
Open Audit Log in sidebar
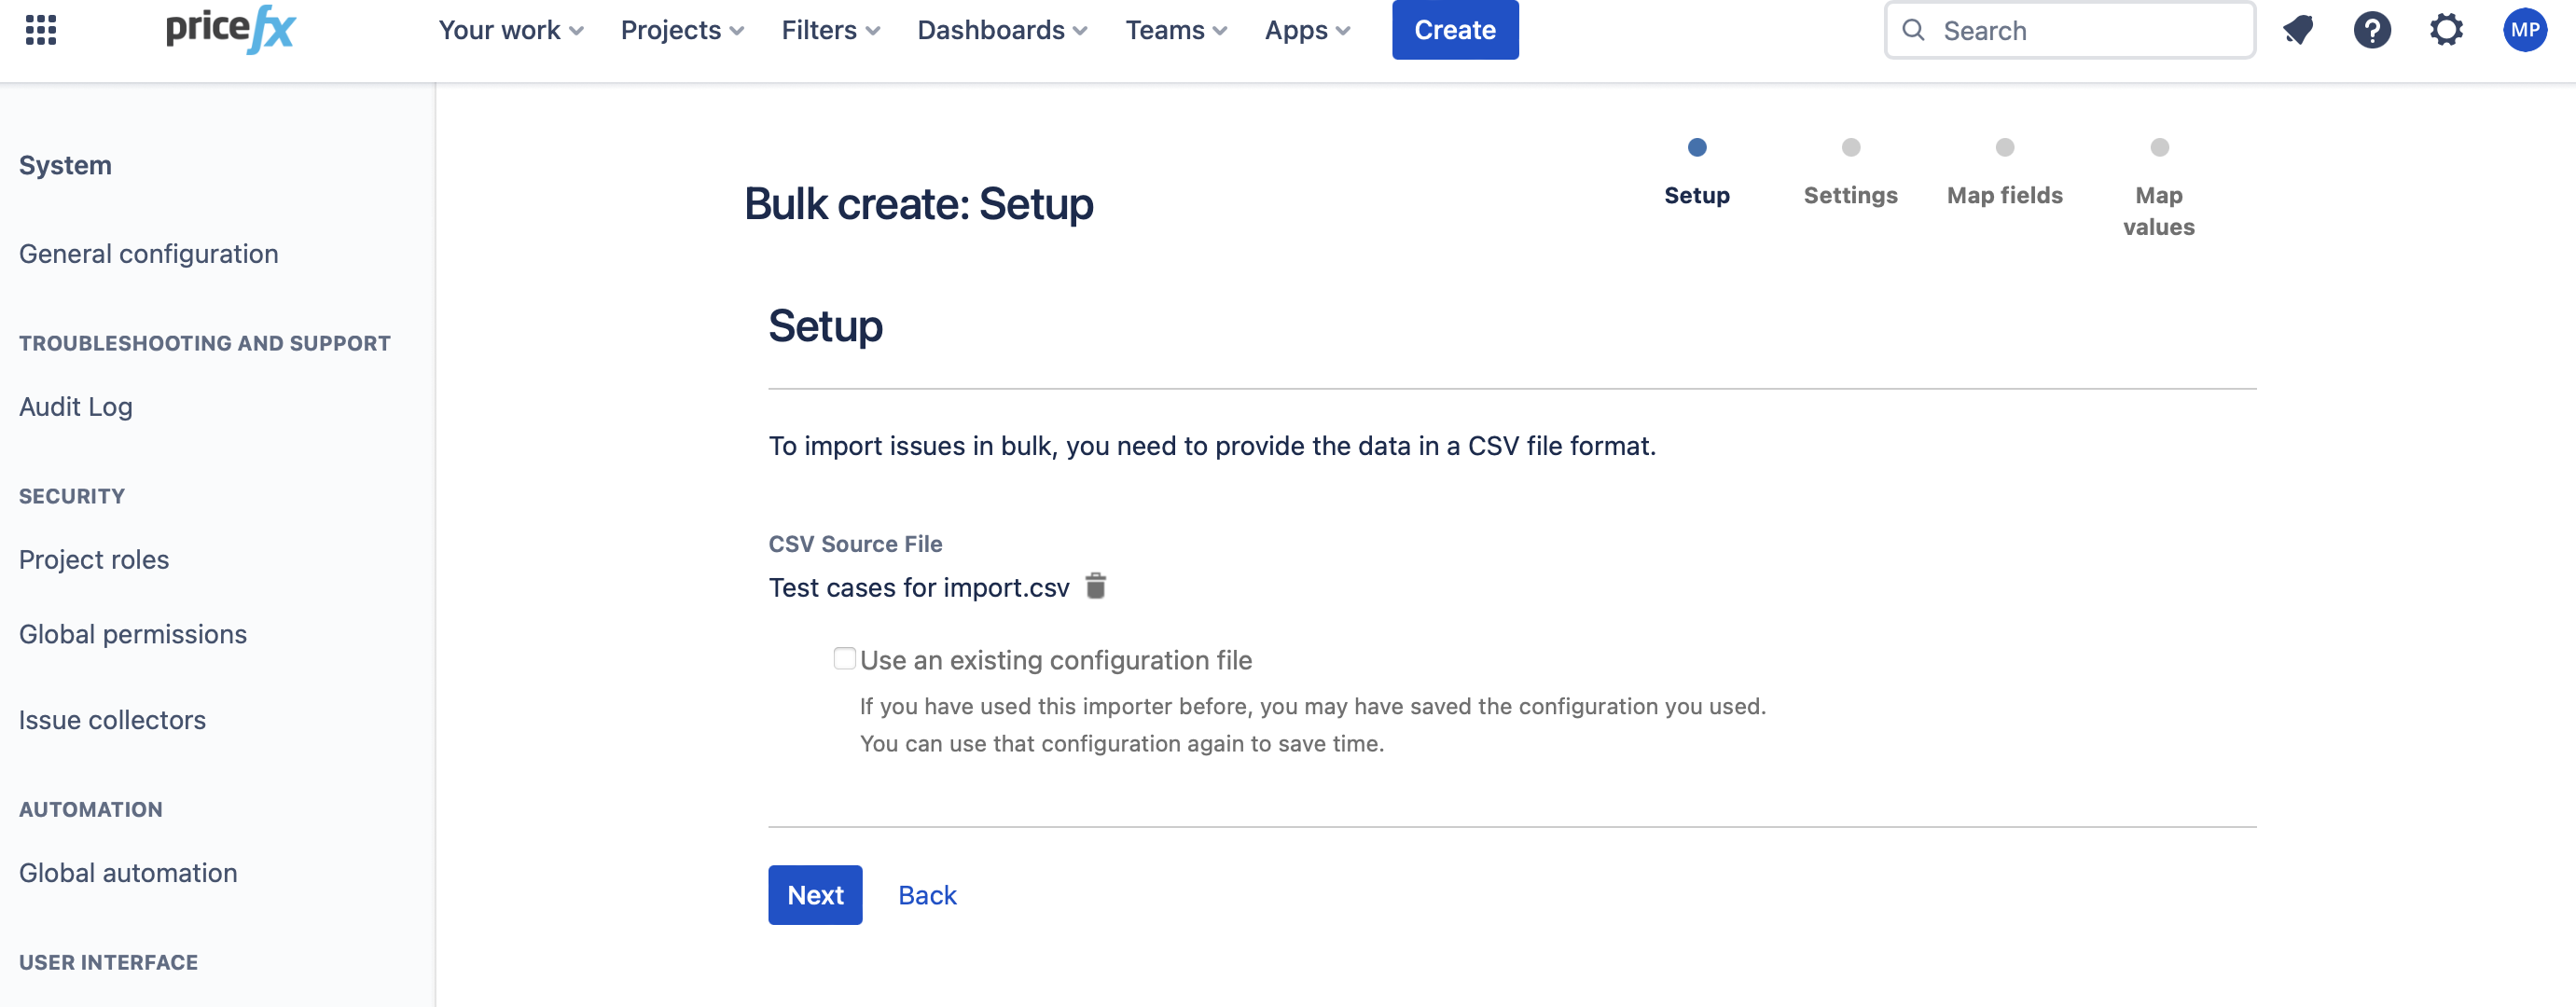coord(76,407)
